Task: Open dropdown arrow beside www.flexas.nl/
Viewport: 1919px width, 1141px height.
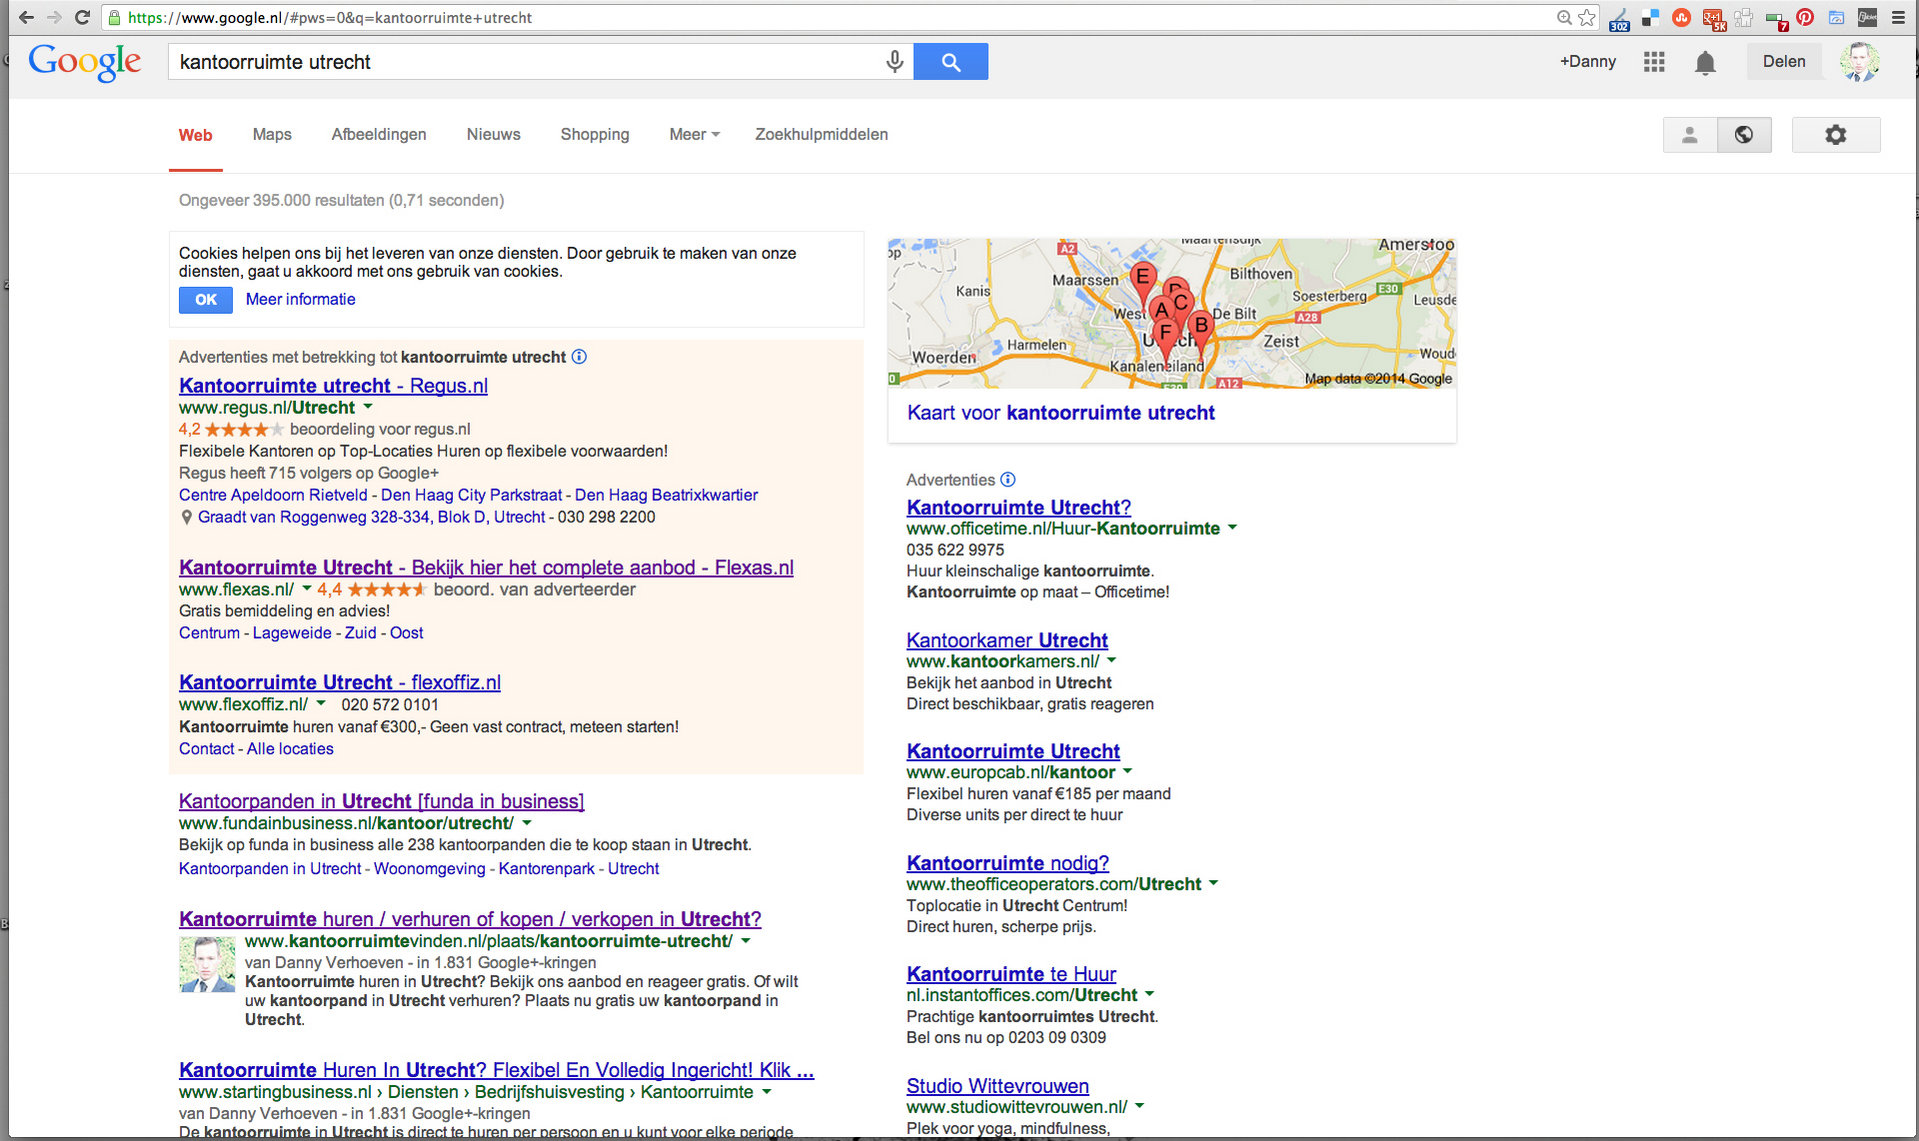Action: click(307, 589)
